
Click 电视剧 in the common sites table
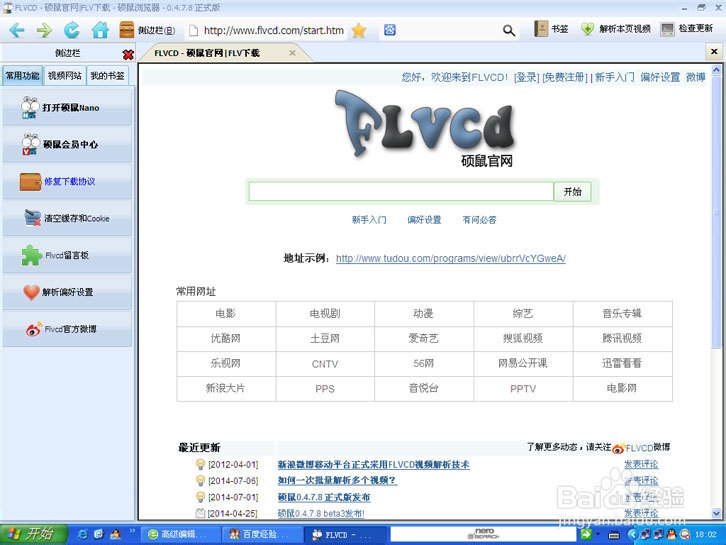coord(325,313)
